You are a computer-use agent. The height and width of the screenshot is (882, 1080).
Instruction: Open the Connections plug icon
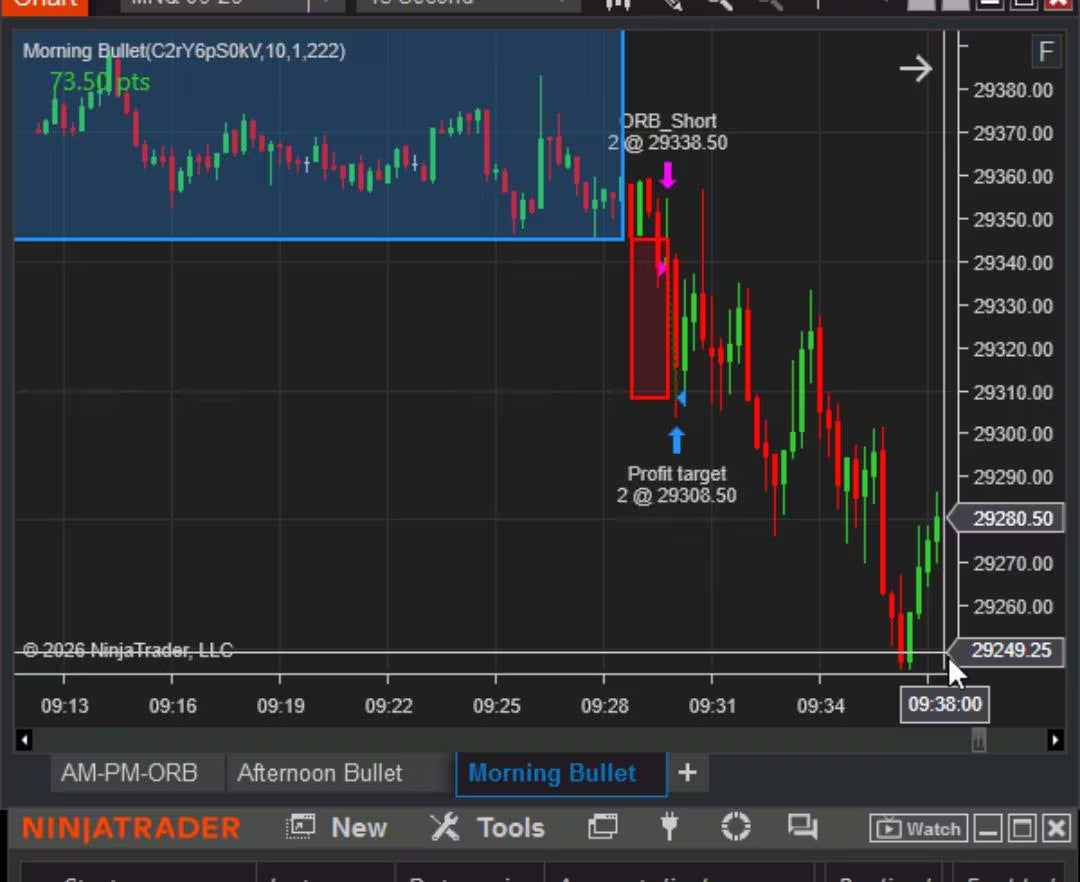point(669,827)
